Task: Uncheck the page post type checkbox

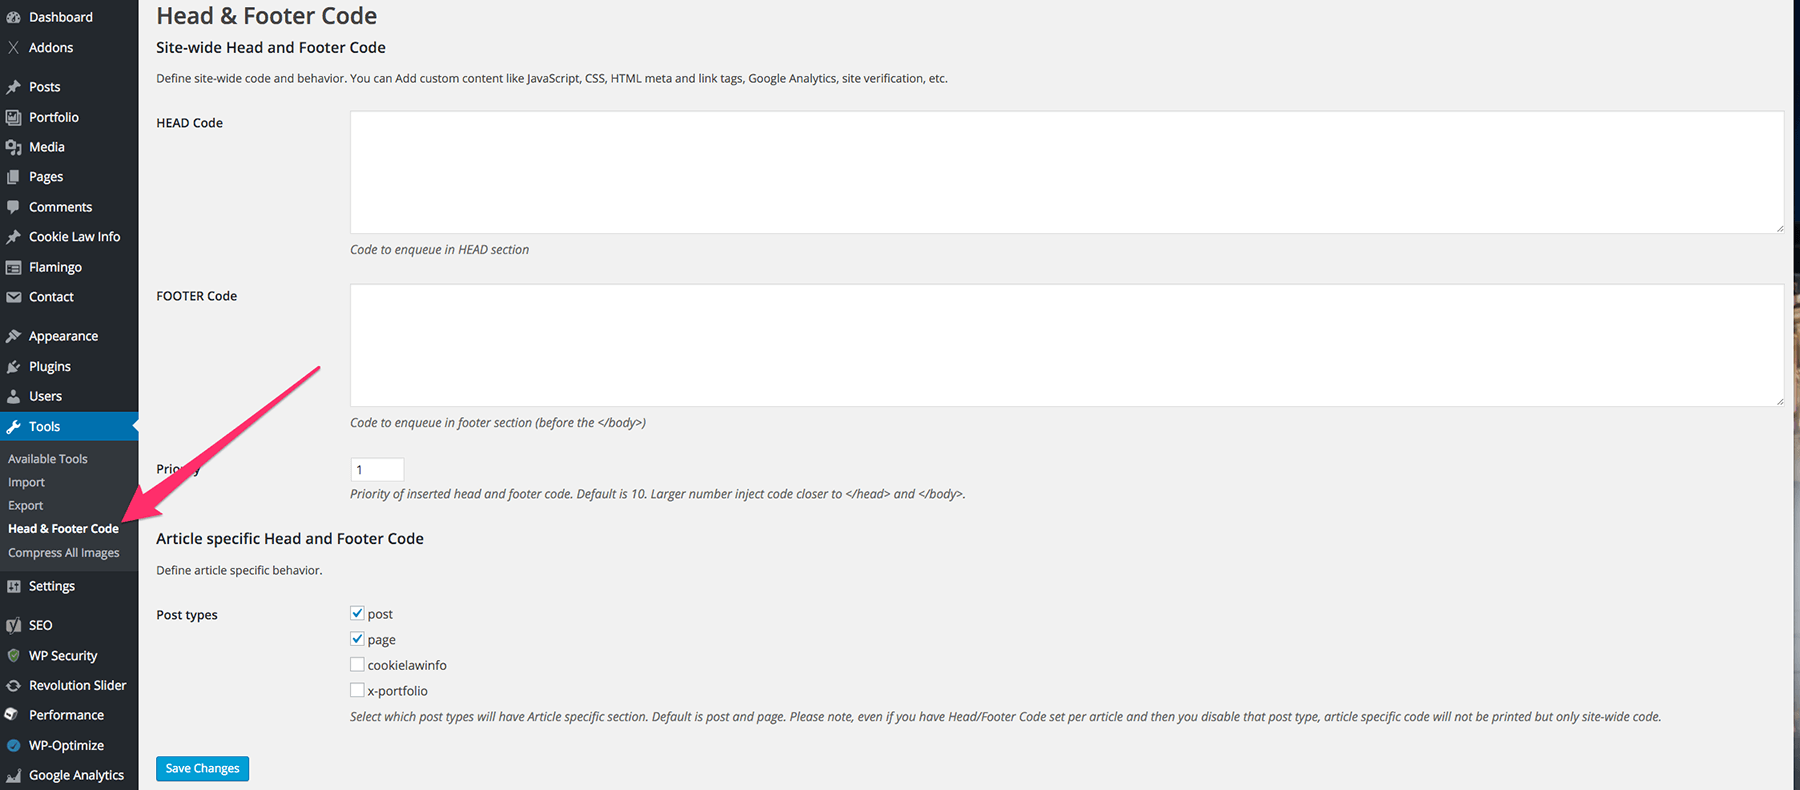Action: tap(357, 639)
